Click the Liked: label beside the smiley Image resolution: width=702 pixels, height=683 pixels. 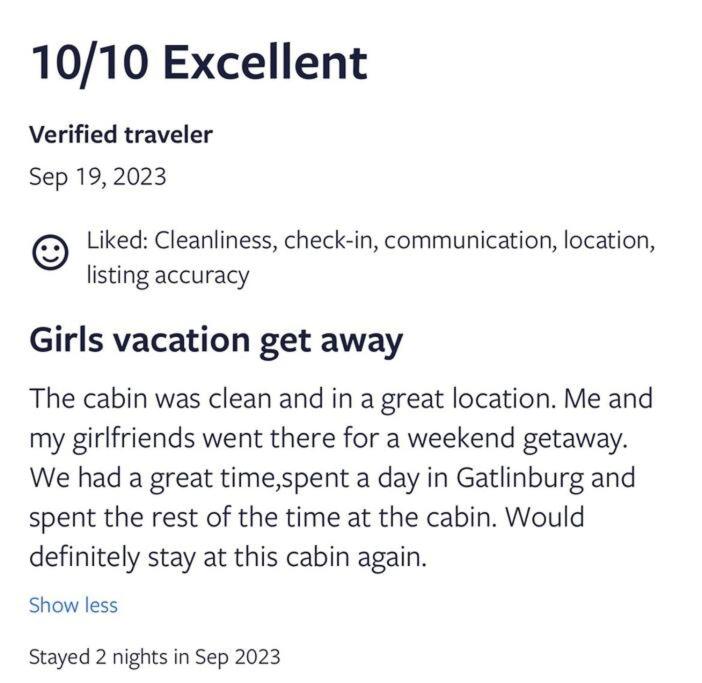[117, 240]
